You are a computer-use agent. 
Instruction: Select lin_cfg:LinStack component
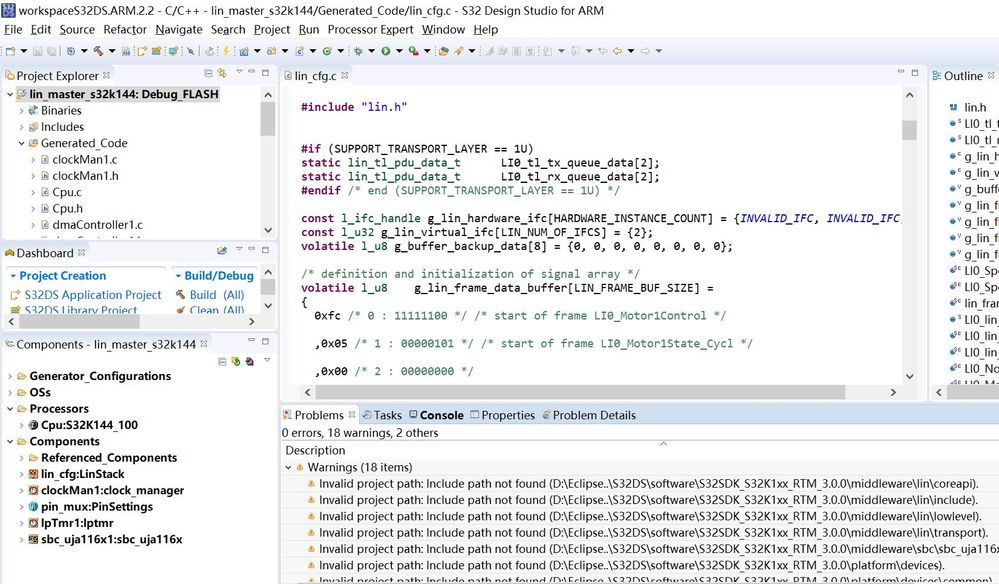(x=82, y=474)
